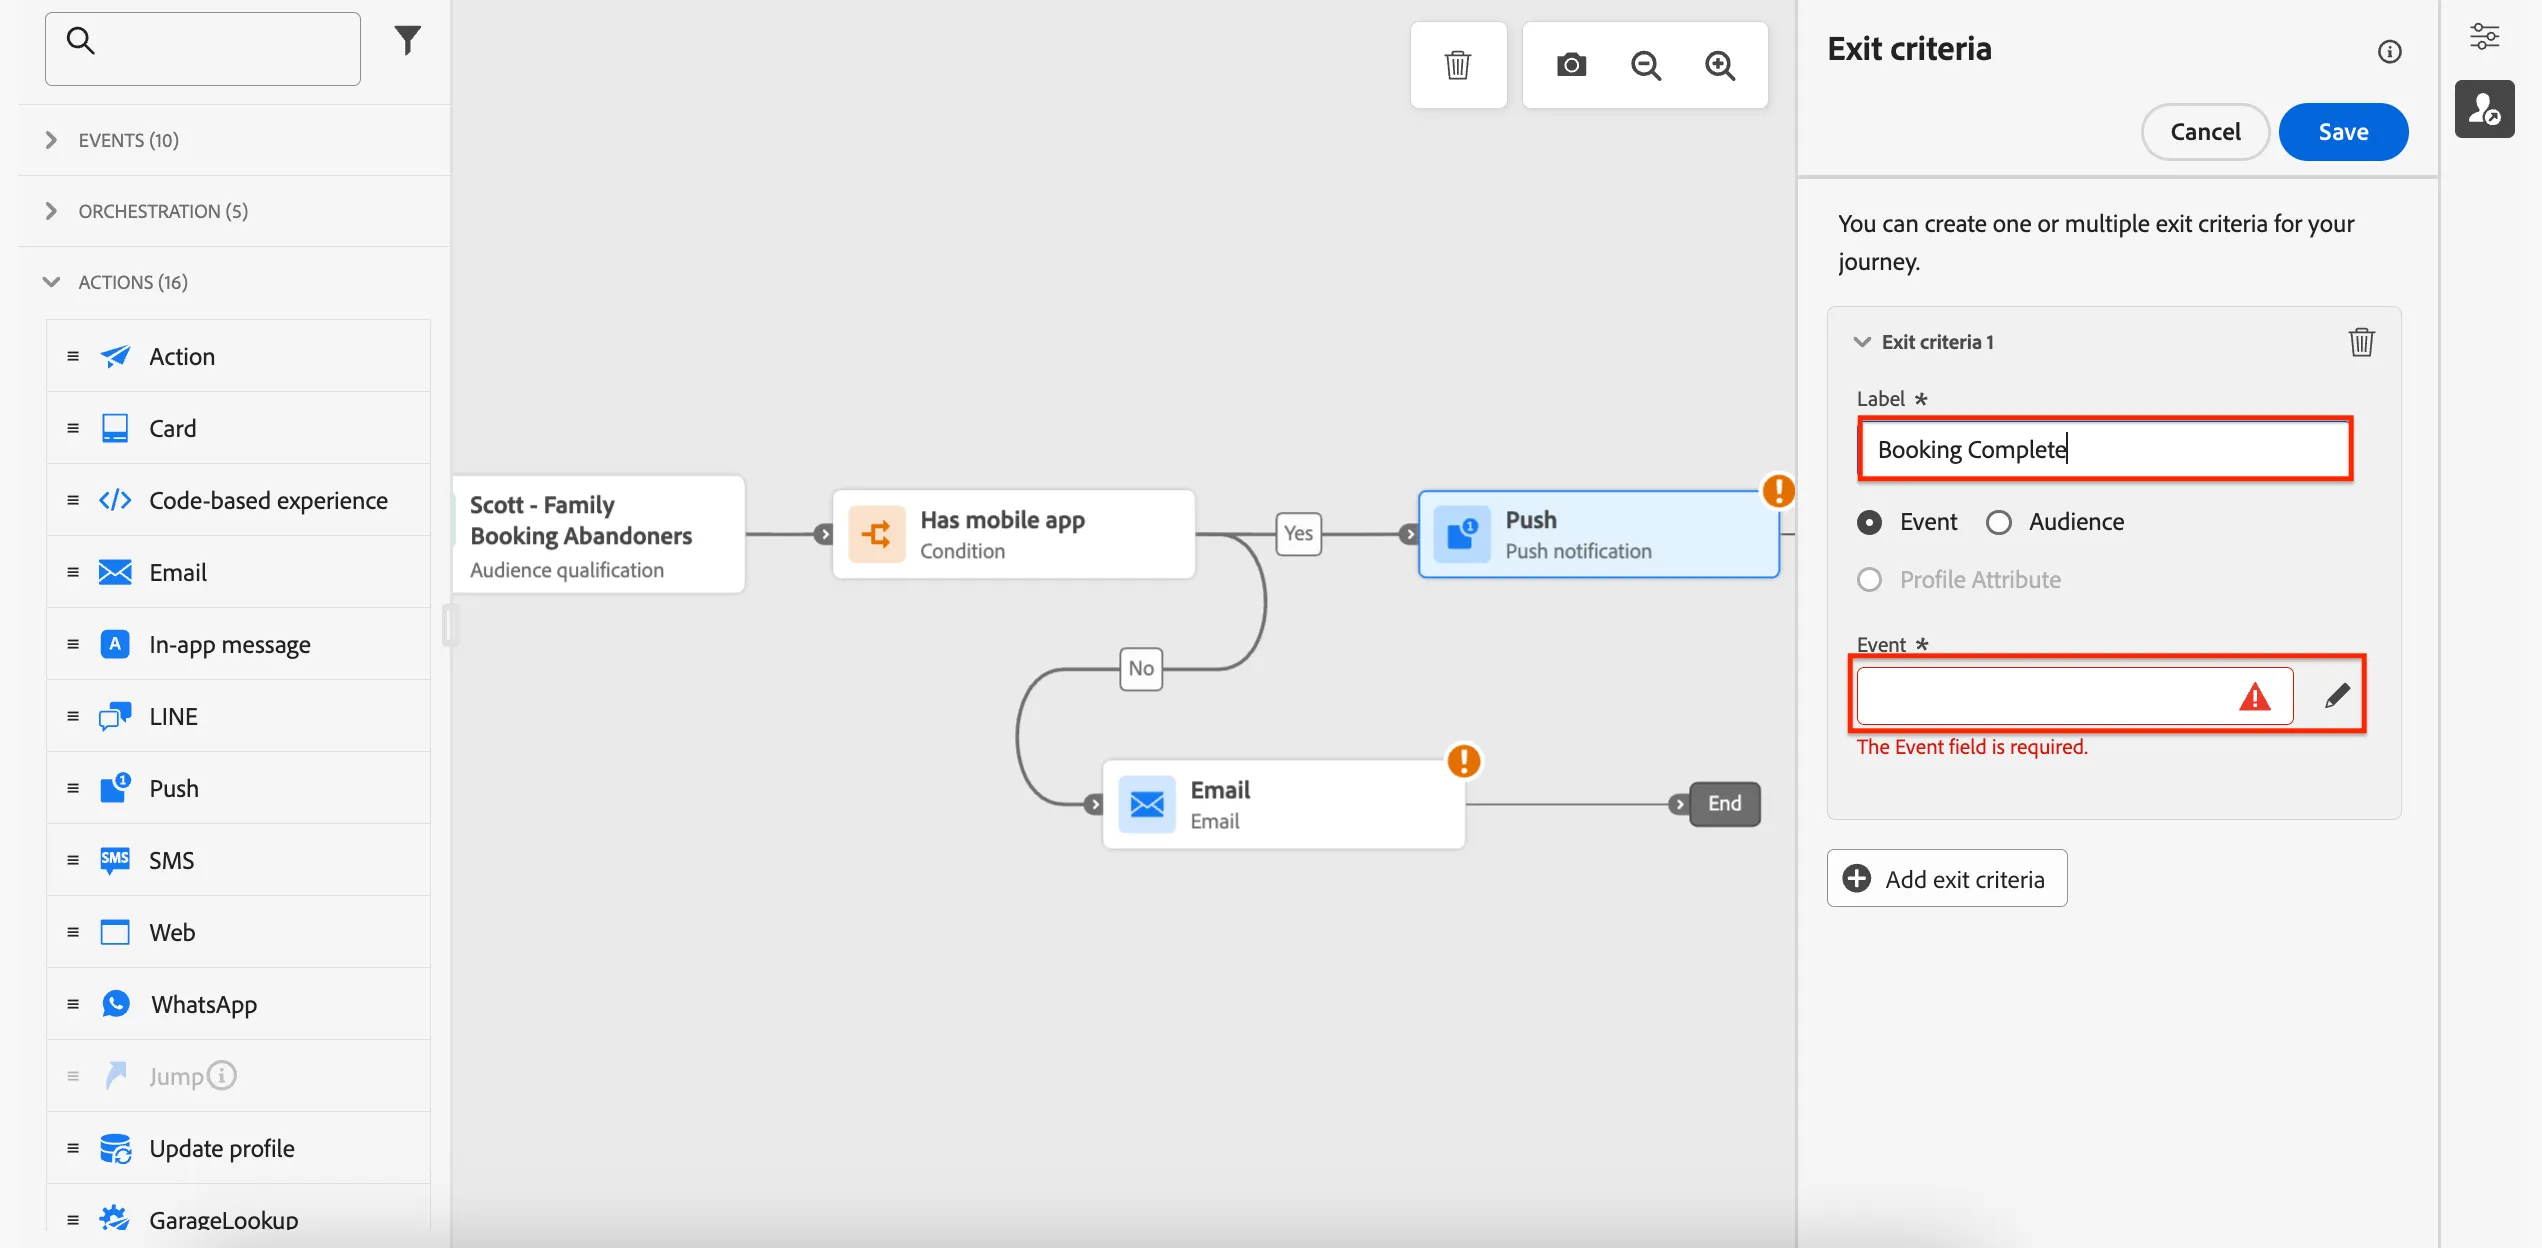The image size is (2542, 1248).
Task: Click the empty required Event input field
Action: 2074,696
